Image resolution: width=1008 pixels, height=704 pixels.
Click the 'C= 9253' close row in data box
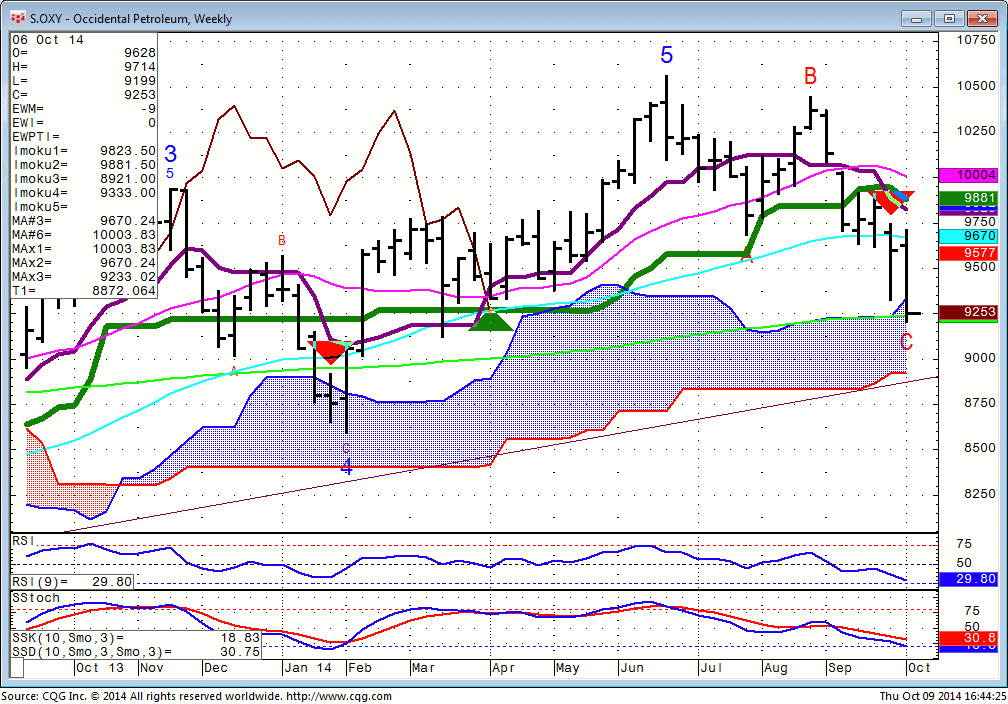click(84, 95)
